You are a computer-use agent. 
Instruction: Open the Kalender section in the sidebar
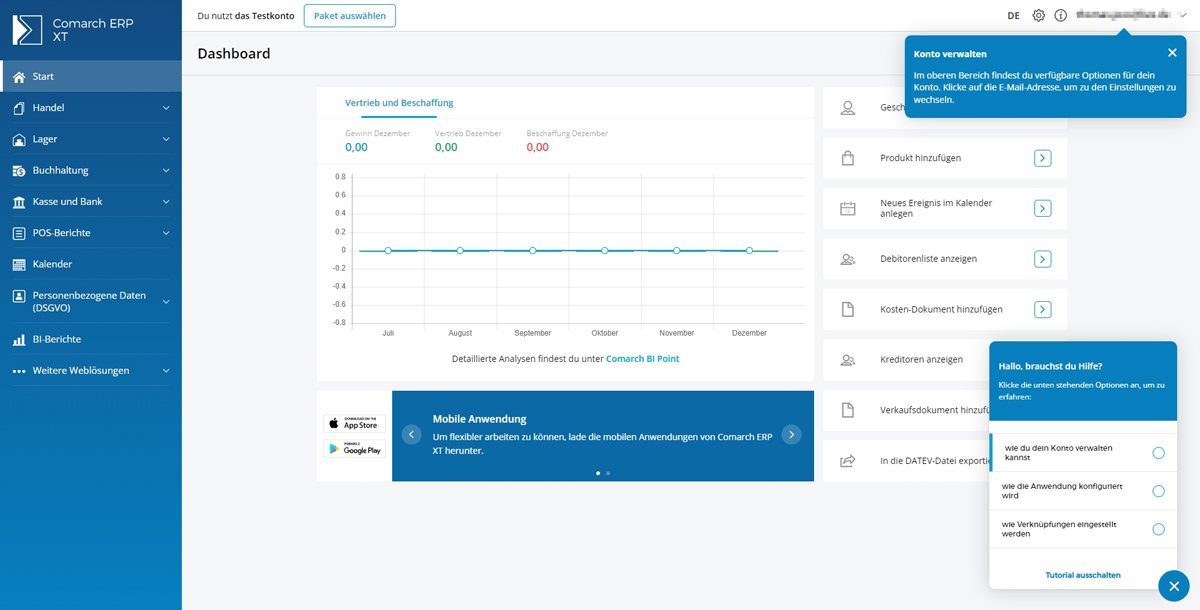pyautogui.click(x=60, y=264)
